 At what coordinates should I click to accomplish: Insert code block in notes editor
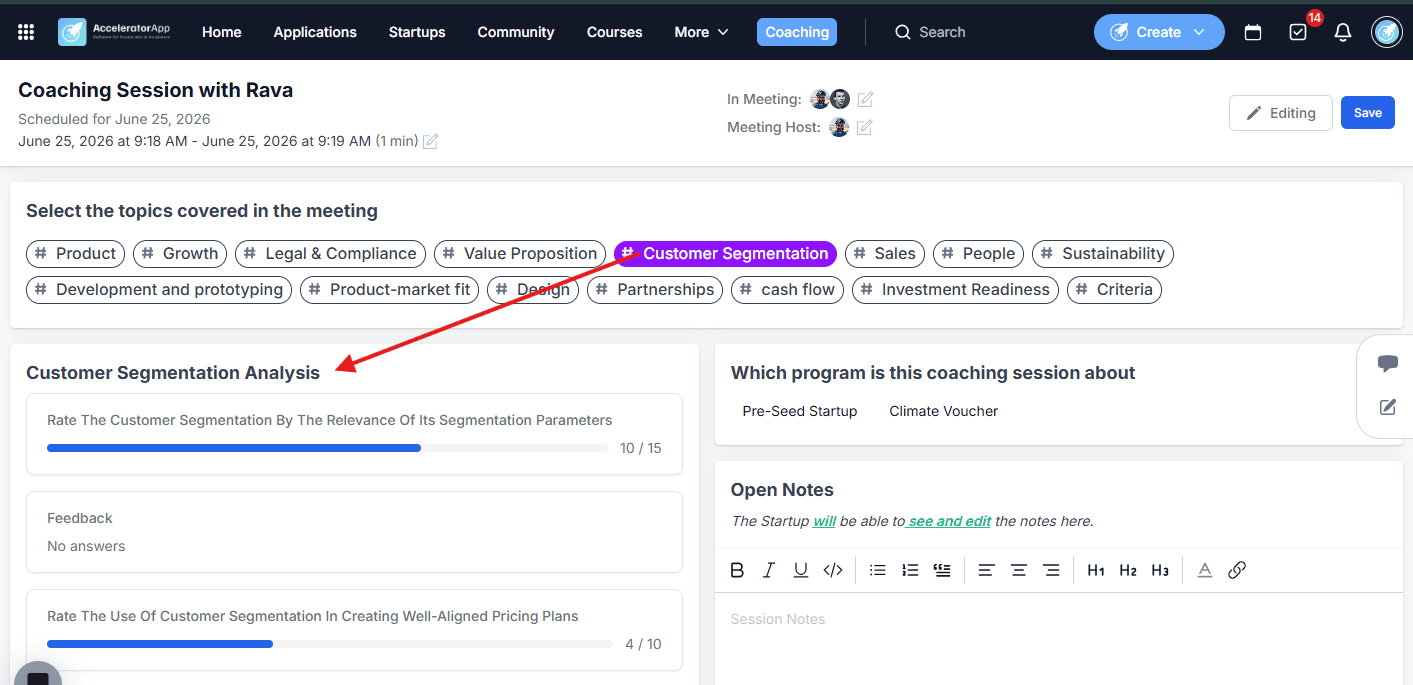(833, 570)
